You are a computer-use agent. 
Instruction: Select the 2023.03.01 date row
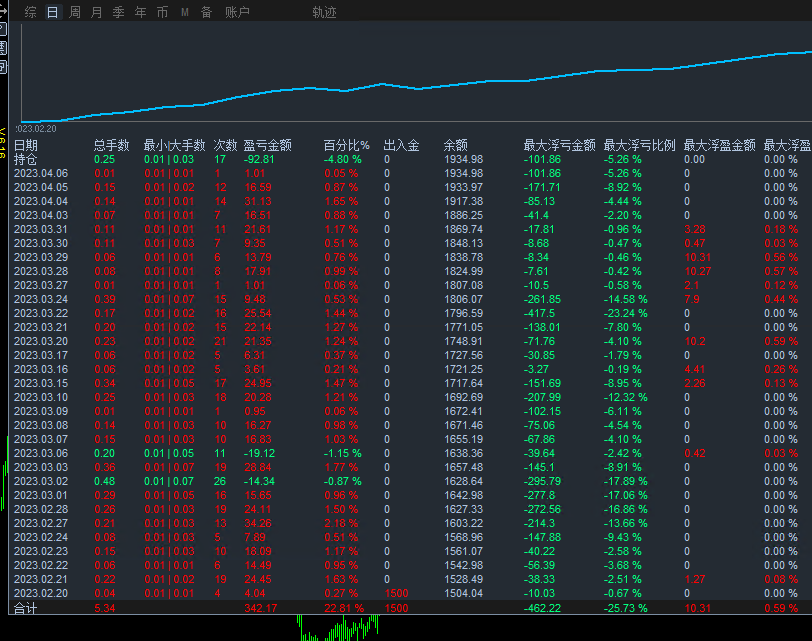click(x=410, y=495)
